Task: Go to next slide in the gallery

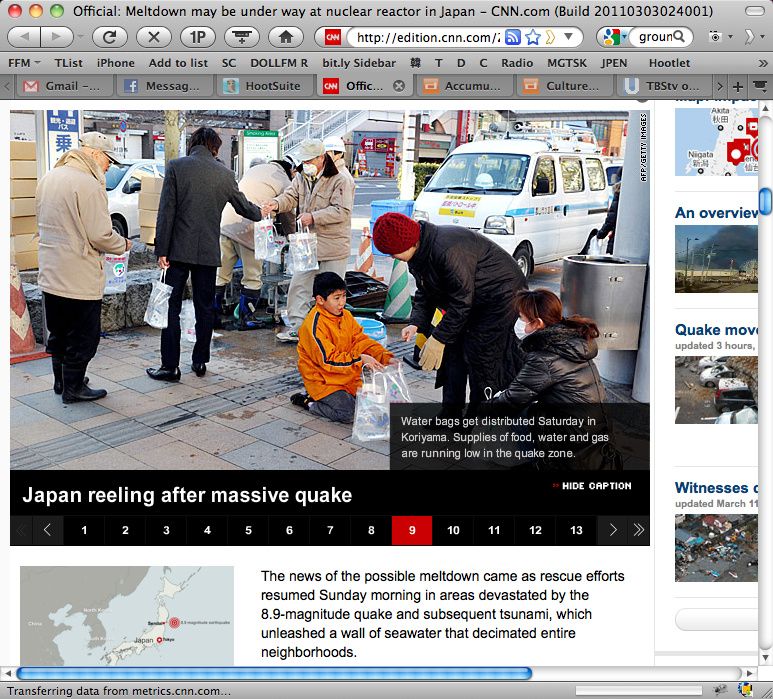Action: [613, 530]
